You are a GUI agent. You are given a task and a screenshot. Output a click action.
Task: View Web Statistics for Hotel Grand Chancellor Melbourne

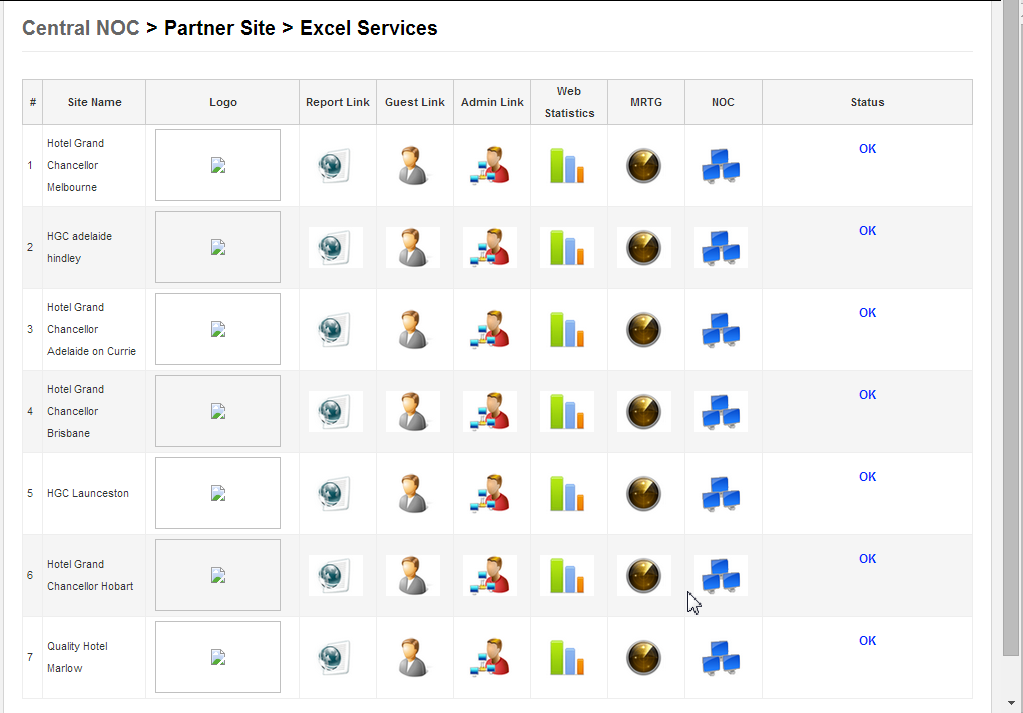point(567,166)
